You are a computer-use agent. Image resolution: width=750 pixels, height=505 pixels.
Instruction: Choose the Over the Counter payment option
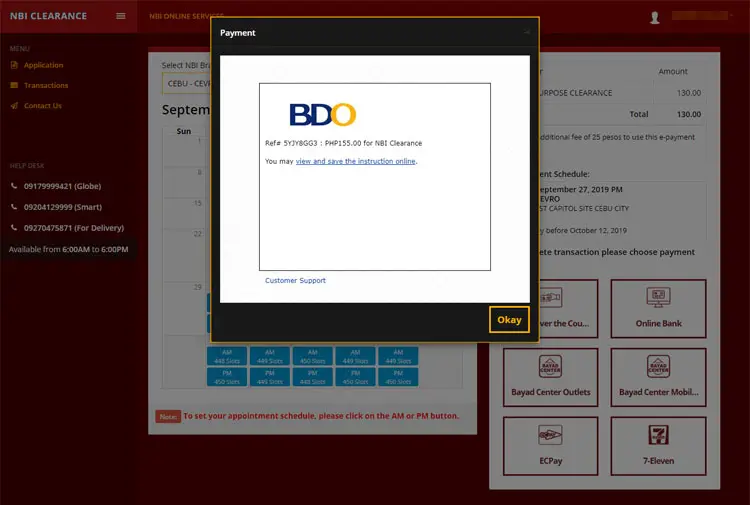[x=569, y=309]
